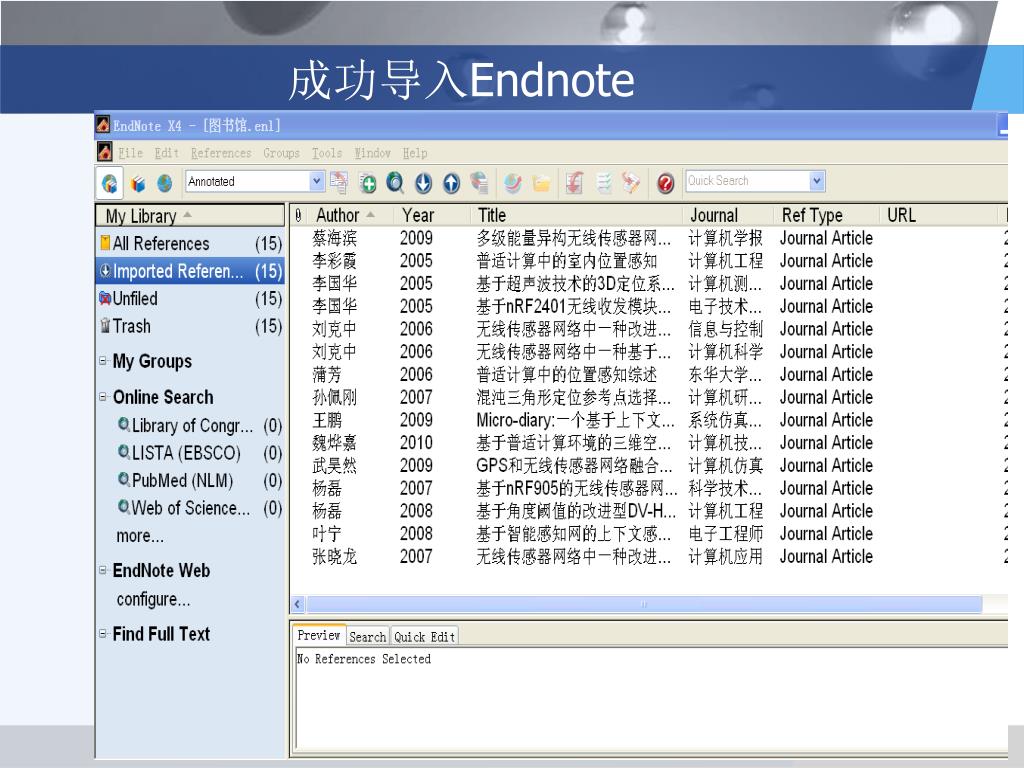Click the Export up-arrow icon
This screenshot has width=1024, height=768.
tap(451, 184)
